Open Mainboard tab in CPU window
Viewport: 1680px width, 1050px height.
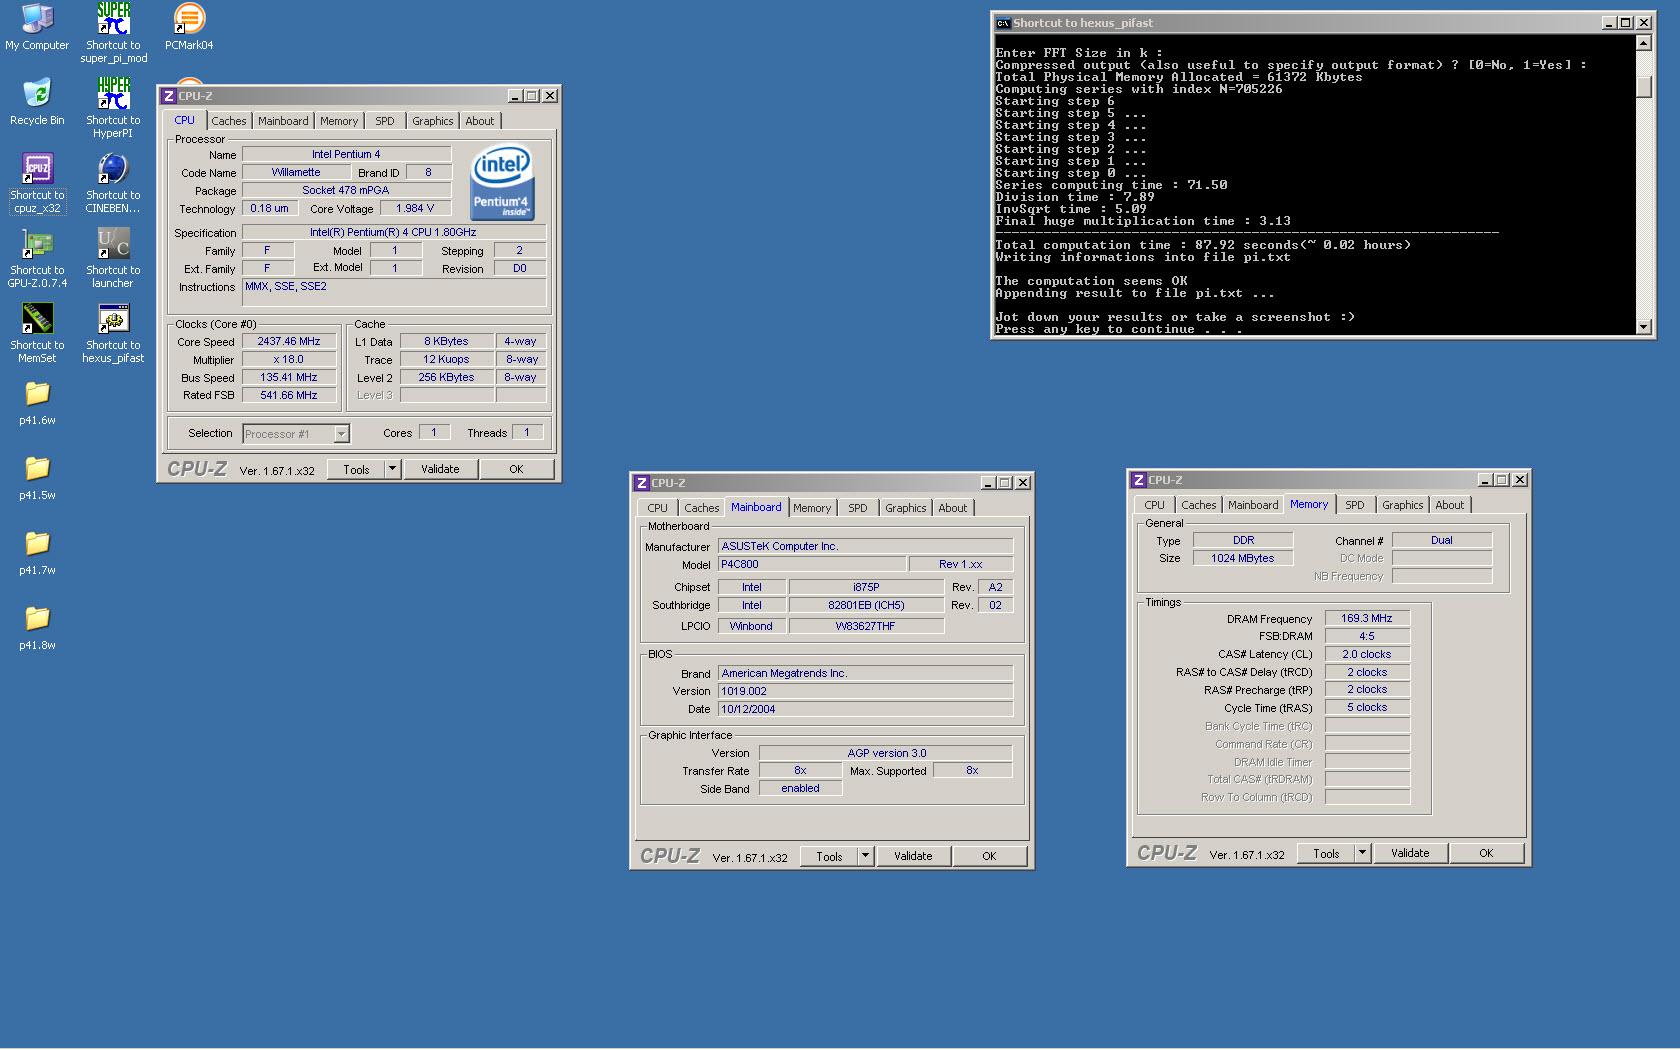283,121
